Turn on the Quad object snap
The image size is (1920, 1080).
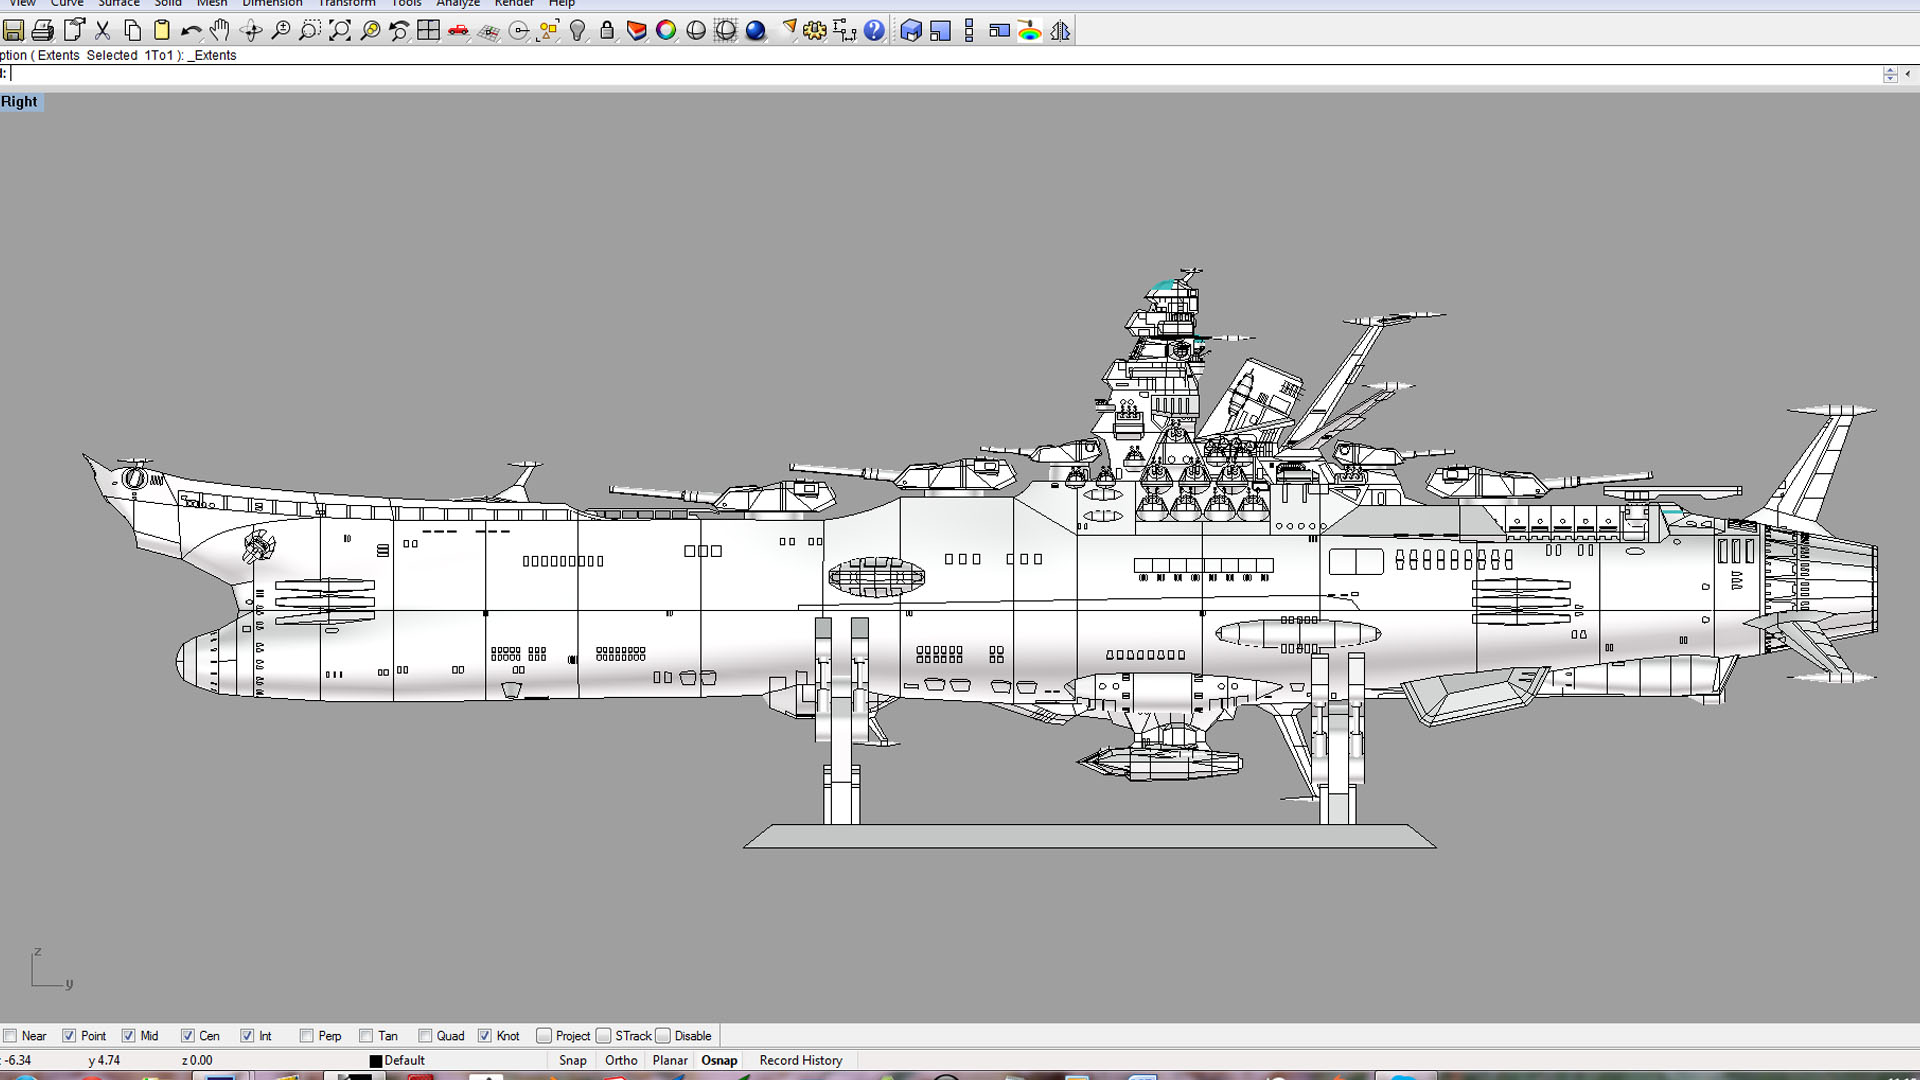coord(425,1036)
